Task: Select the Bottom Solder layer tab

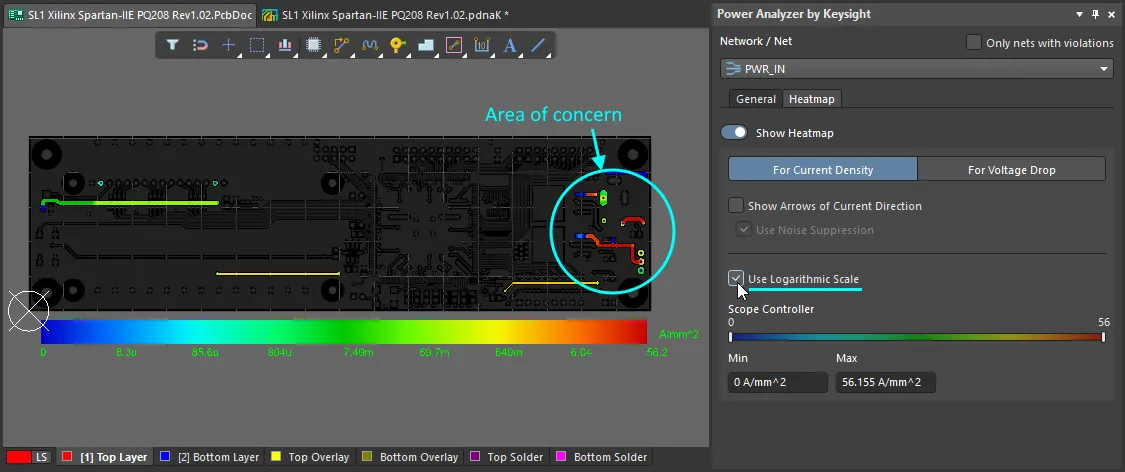Action: [601, 457]
